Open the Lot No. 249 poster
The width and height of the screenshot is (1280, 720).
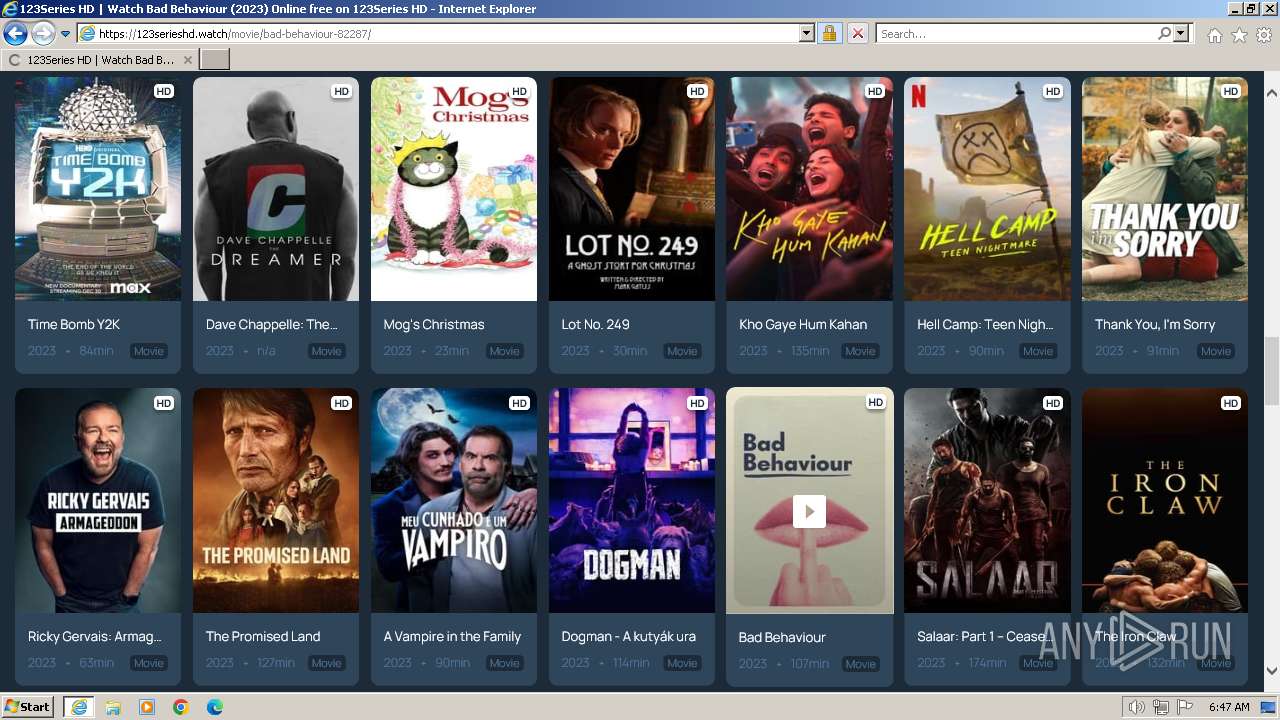[x=632, y=189]
